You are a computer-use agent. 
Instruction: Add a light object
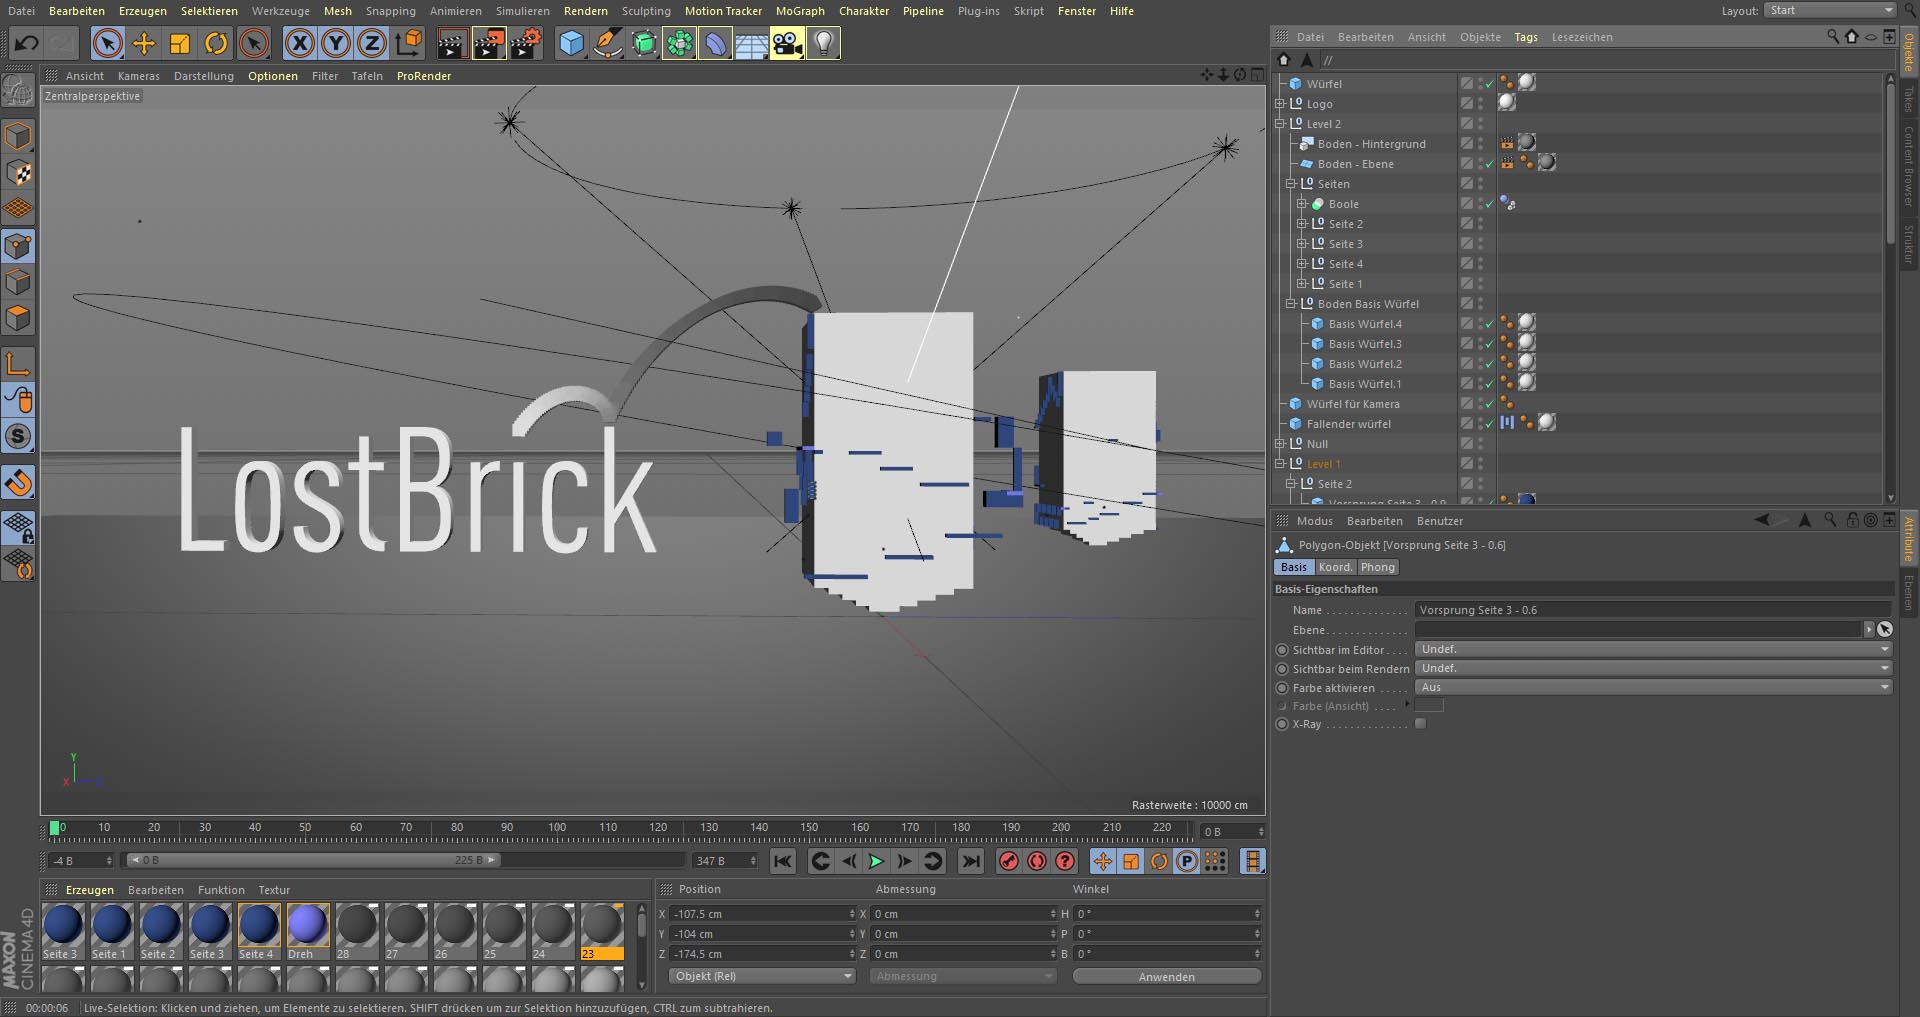tap(823, 43)
